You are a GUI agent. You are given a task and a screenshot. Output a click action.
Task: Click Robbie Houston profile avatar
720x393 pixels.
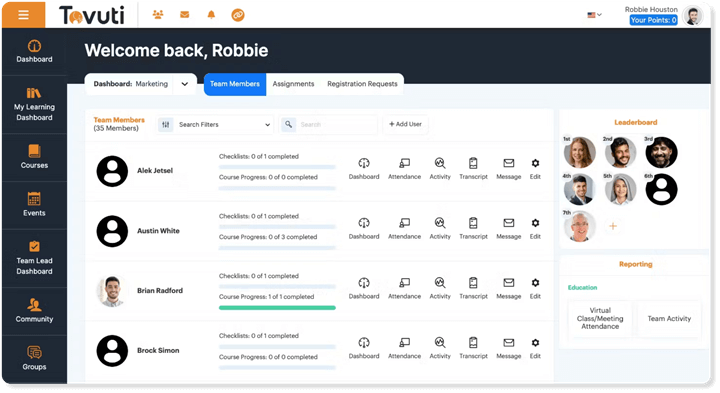(693, 15)
